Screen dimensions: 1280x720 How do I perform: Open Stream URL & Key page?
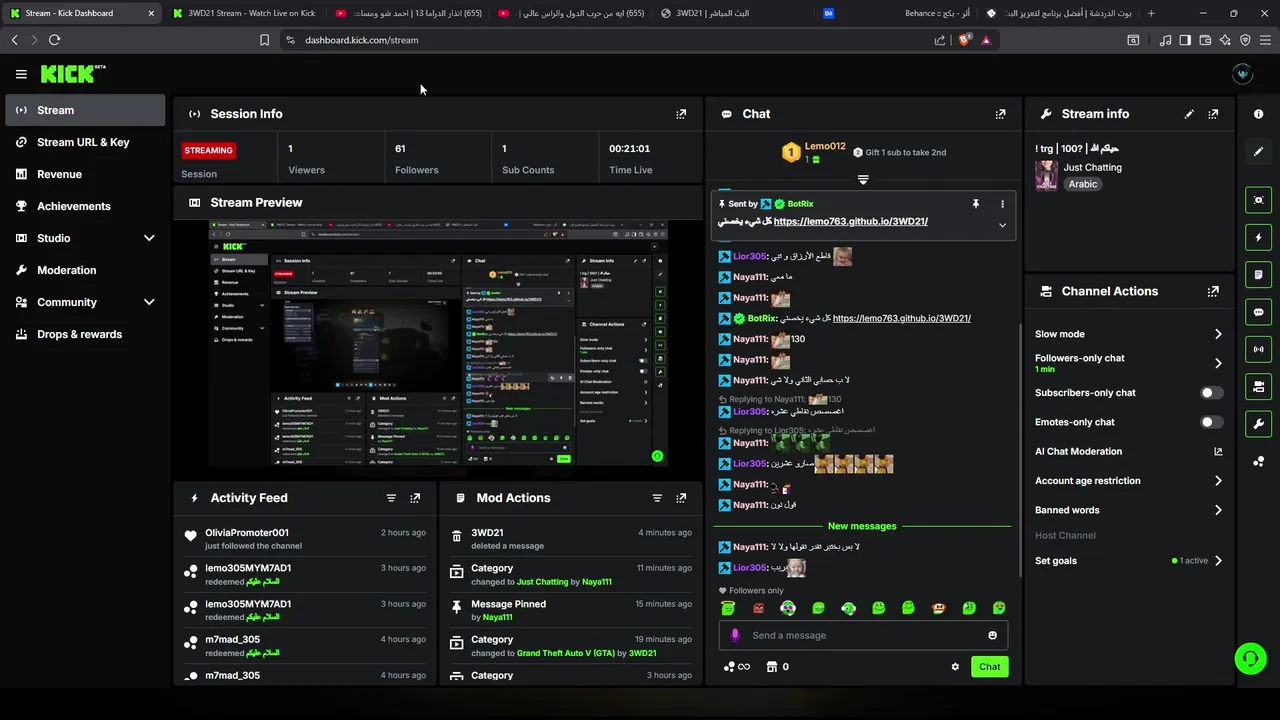click(x=86, y=142)
